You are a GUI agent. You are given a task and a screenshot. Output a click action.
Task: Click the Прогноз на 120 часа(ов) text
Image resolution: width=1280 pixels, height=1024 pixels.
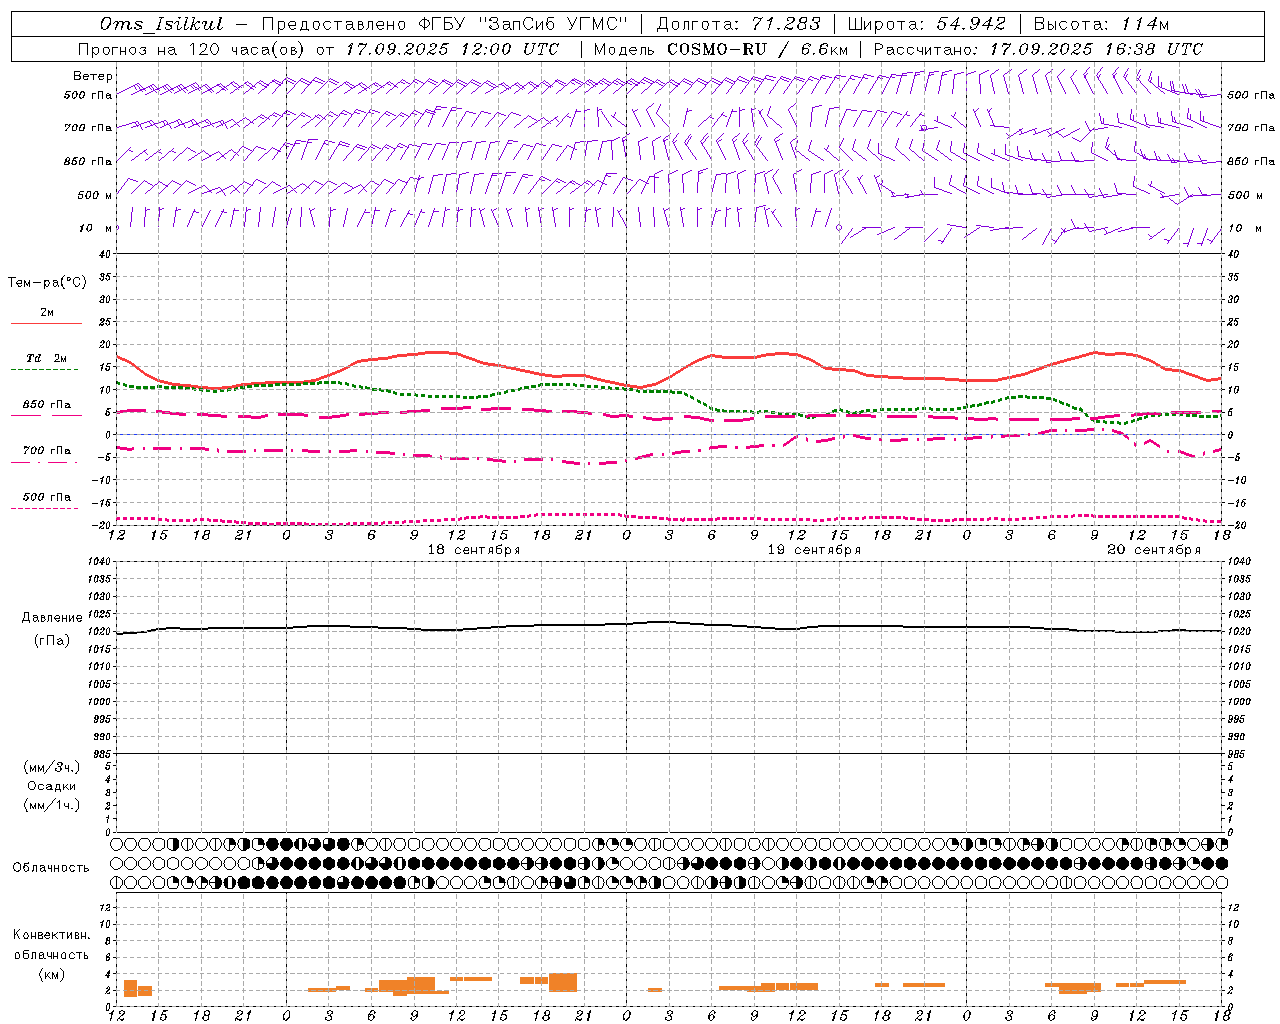click(x=192, y=49)
